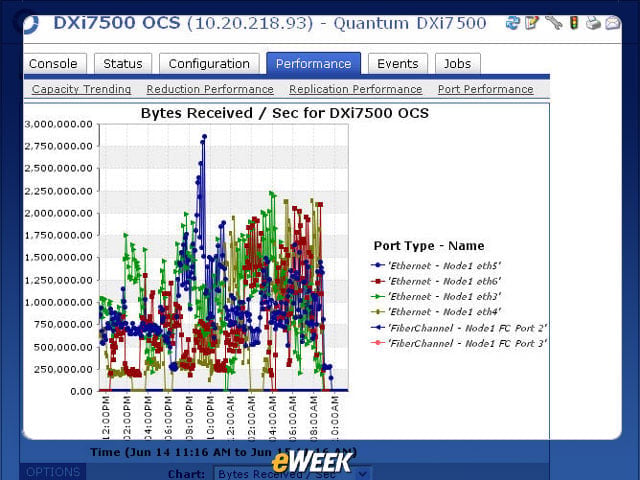Viewport: 640px width, 480px height.
Task: Click the circular logo beside DXi7500 OCS
Action: 30,24
